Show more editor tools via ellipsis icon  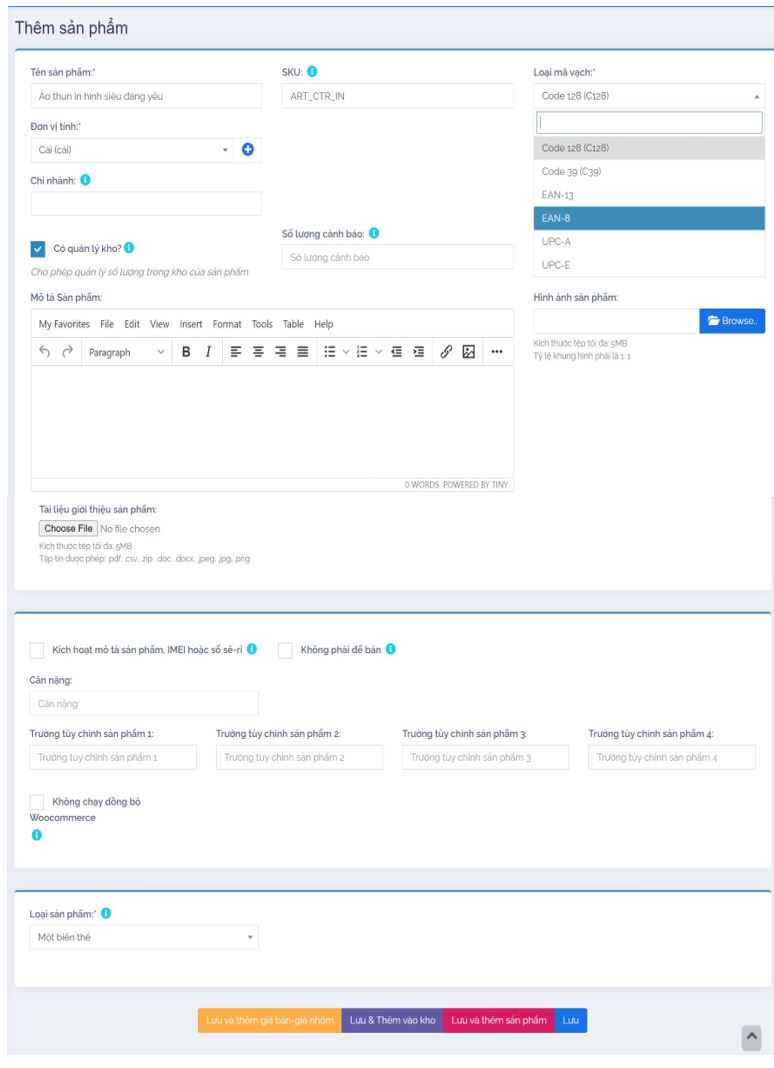[497, 352]
